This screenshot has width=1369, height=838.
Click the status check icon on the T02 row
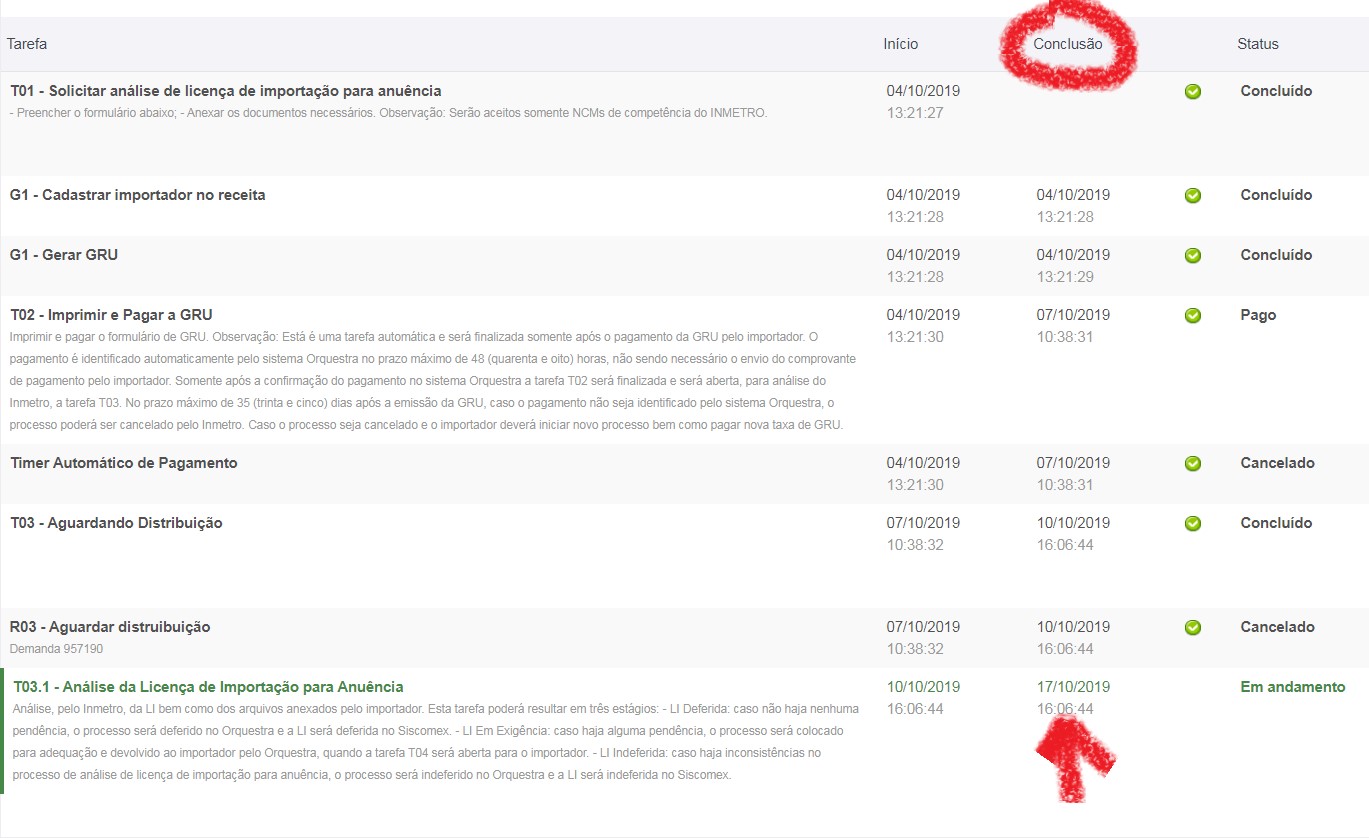1192,315
